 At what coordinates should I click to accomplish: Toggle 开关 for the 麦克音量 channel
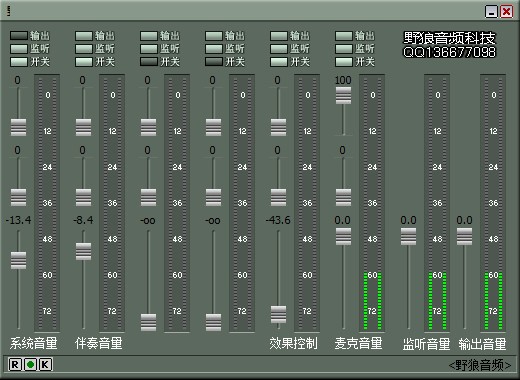click(344, 62)
